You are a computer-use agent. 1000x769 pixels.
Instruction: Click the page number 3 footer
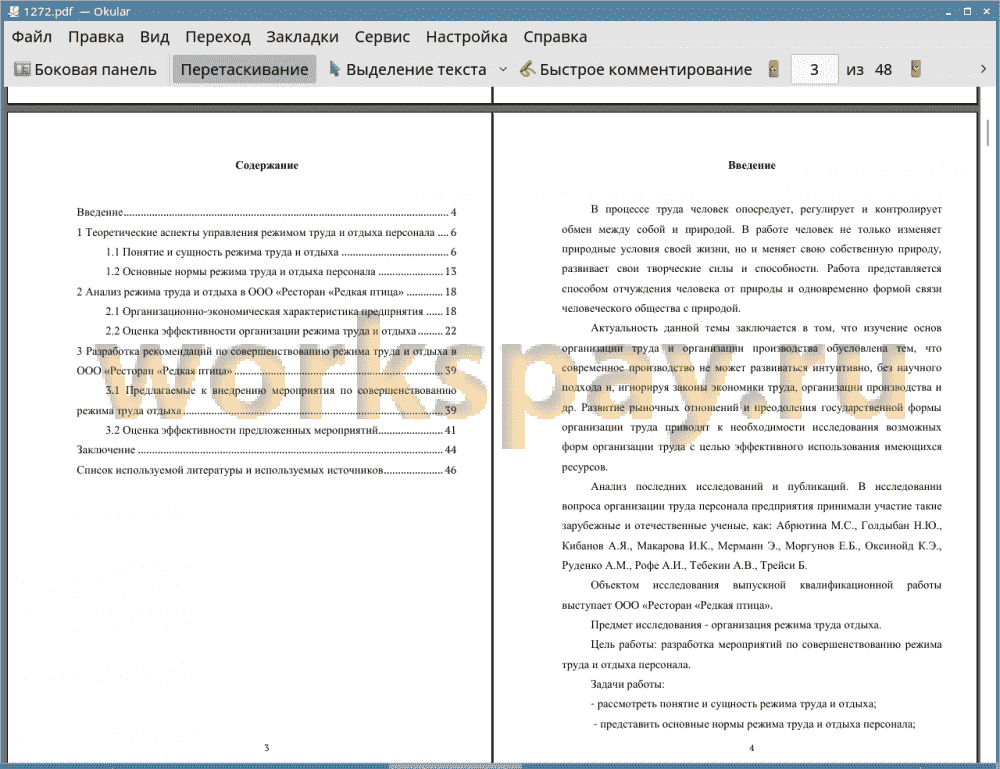coord(267,747)
